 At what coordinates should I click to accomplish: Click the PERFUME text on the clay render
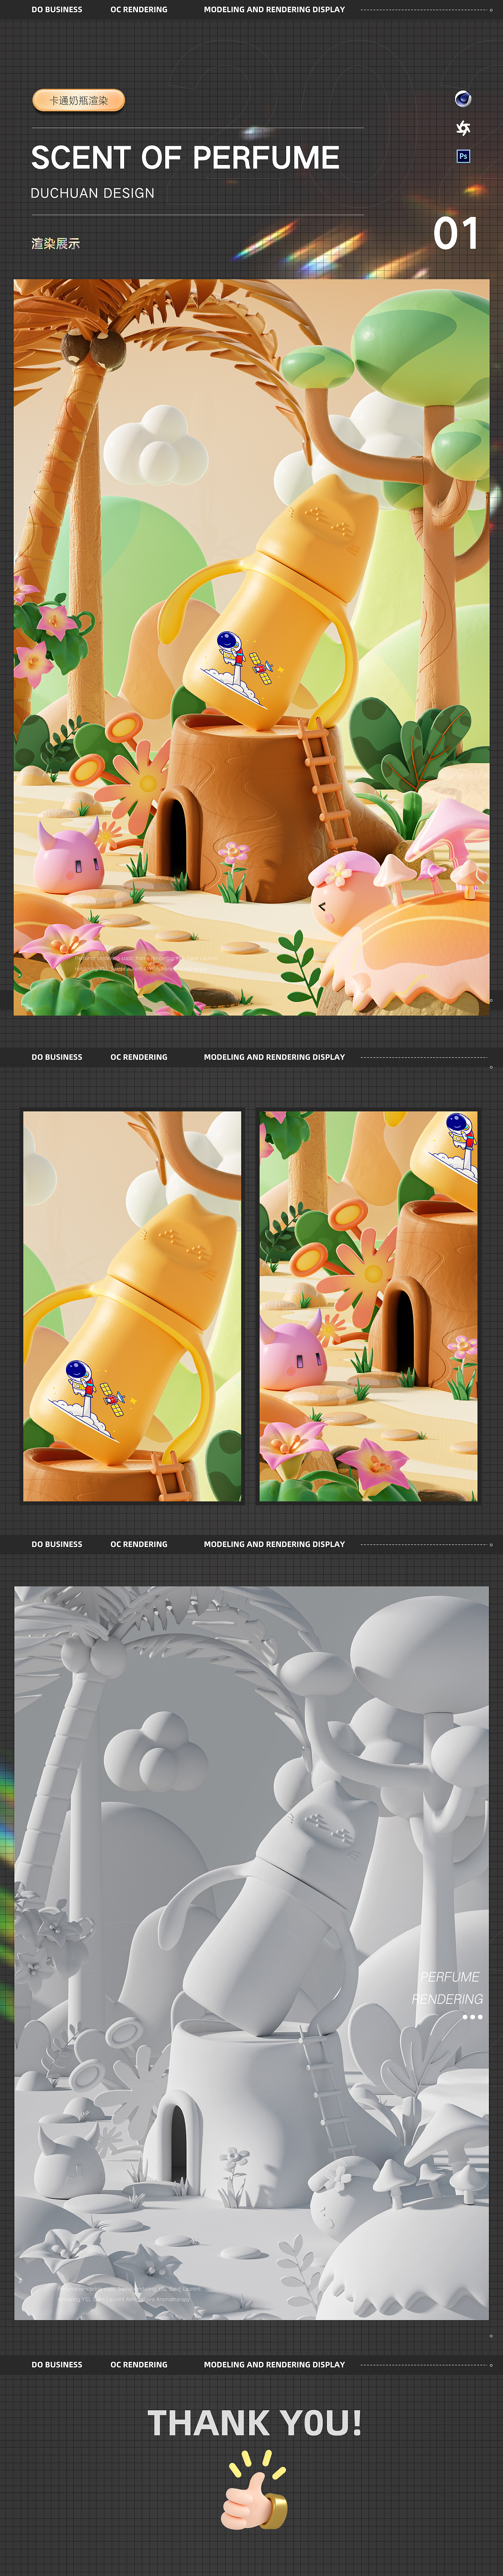point(450,1977)
